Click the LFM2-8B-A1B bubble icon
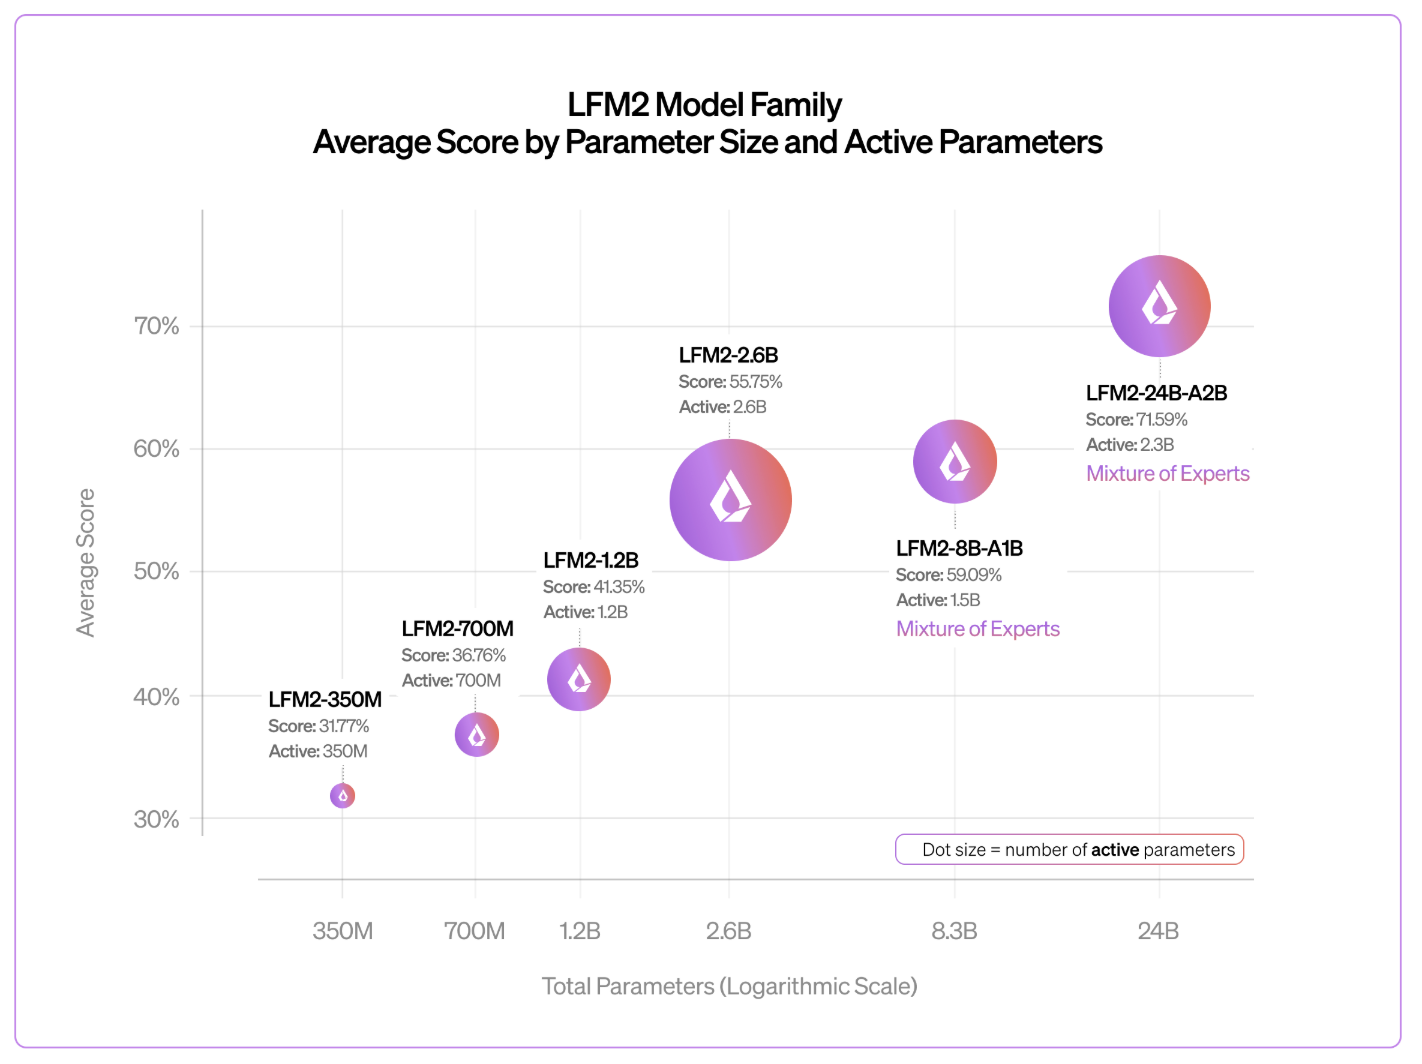The width and height of the screenshot is (1422, 1064). tap(955, 462)
